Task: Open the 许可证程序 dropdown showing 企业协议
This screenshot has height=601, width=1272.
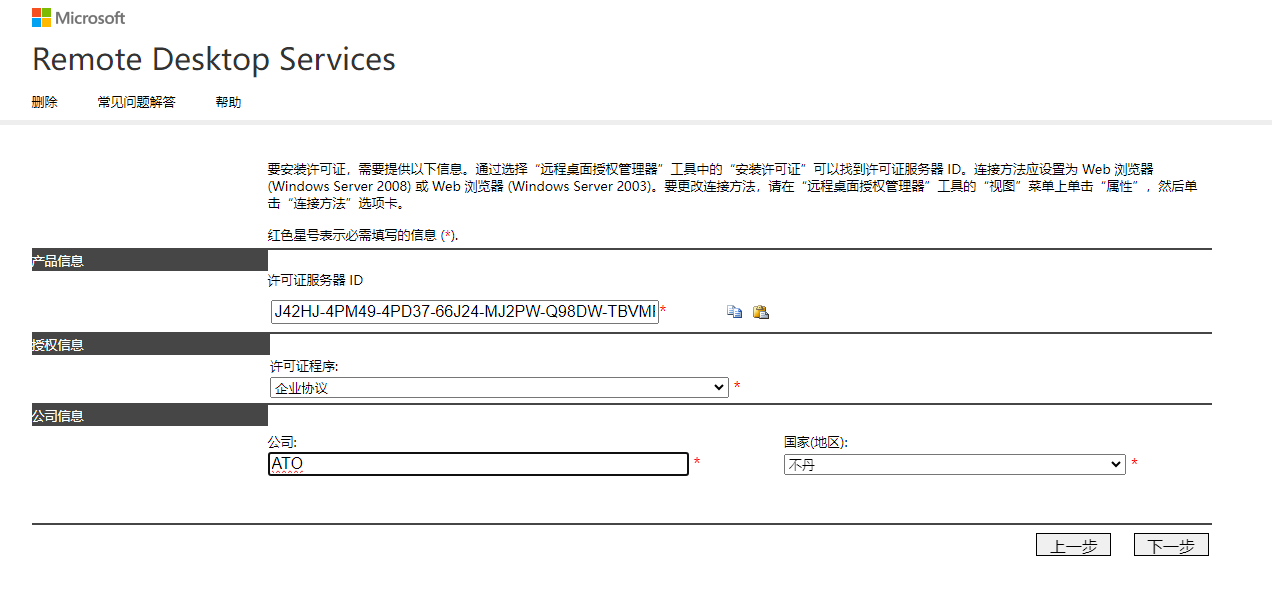Action: pos(499,387)
